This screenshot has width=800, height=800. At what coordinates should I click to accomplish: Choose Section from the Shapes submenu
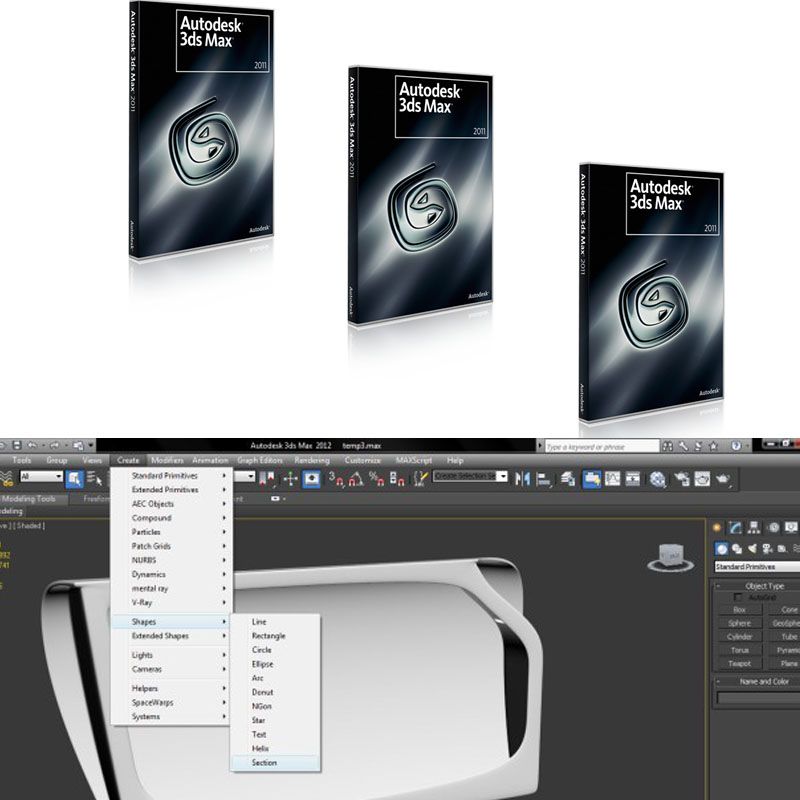tap(276, 763)
